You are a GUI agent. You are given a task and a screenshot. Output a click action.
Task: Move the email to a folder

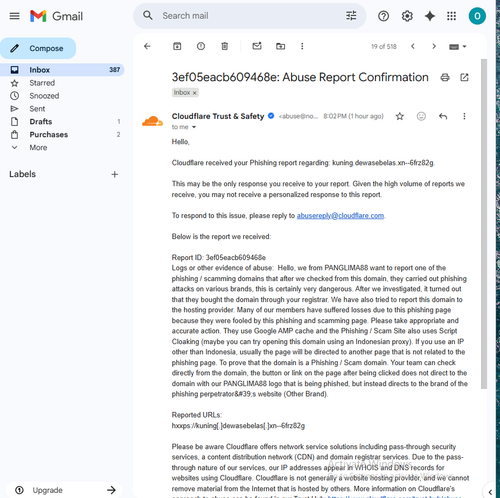281,46
